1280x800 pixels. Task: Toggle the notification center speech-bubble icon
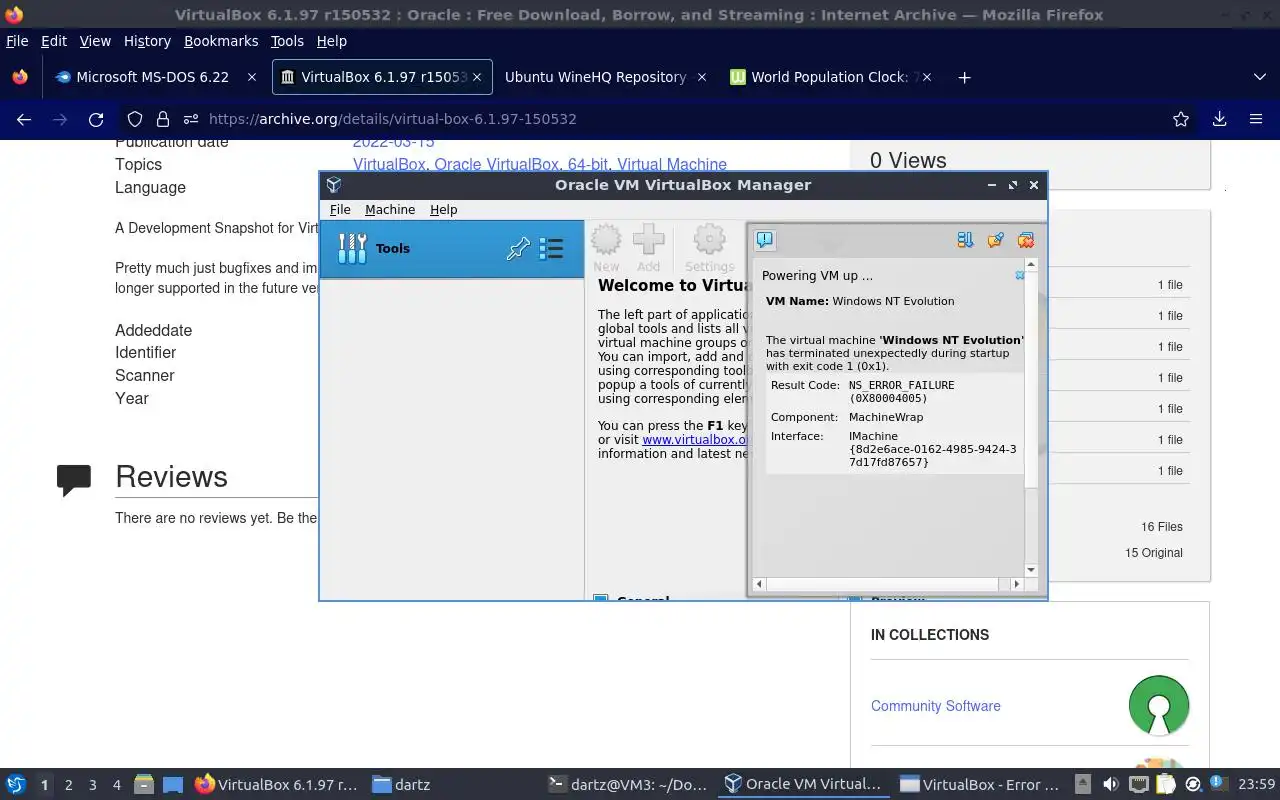pos(765,240)
